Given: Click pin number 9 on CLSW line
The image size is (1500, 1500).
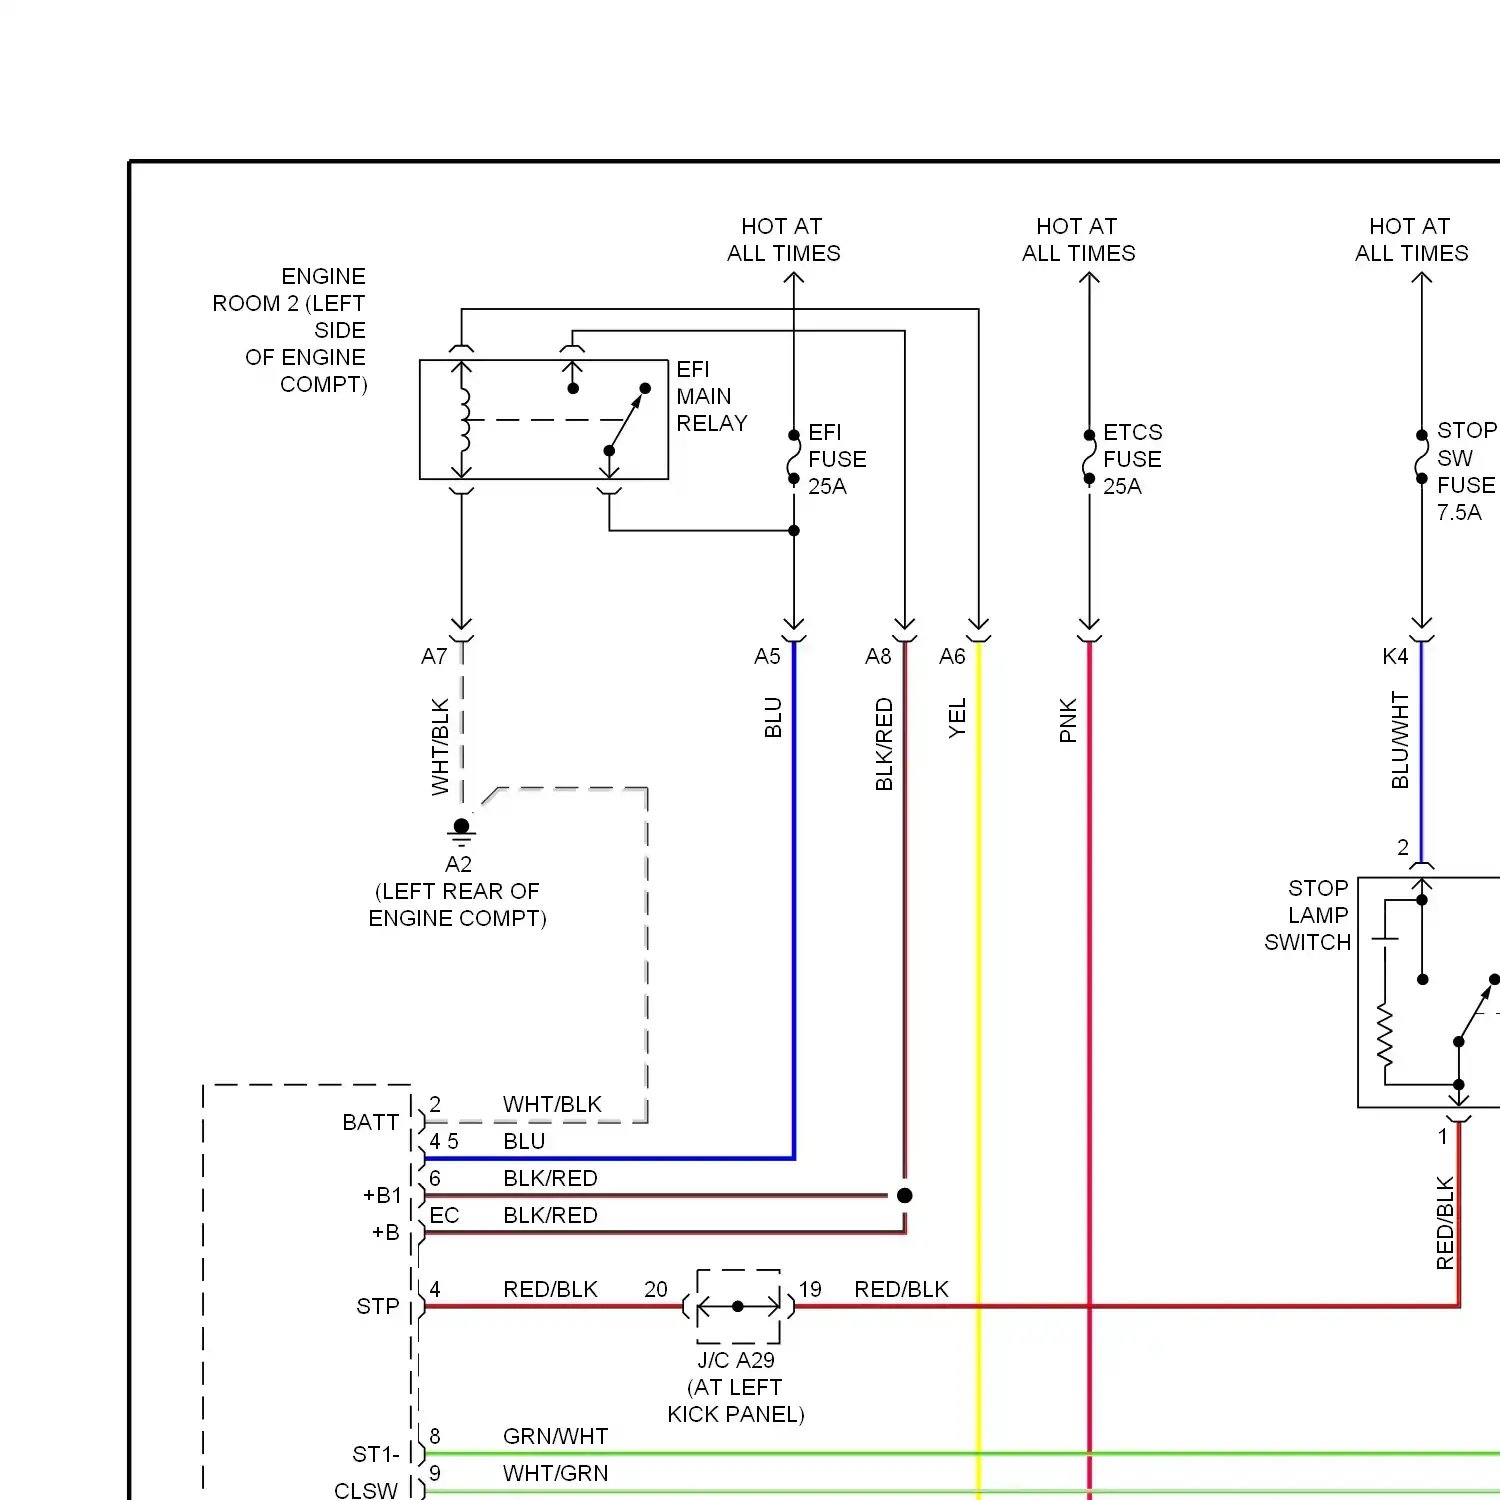Looking at the screenshot, I should (x=435, y=1473).
